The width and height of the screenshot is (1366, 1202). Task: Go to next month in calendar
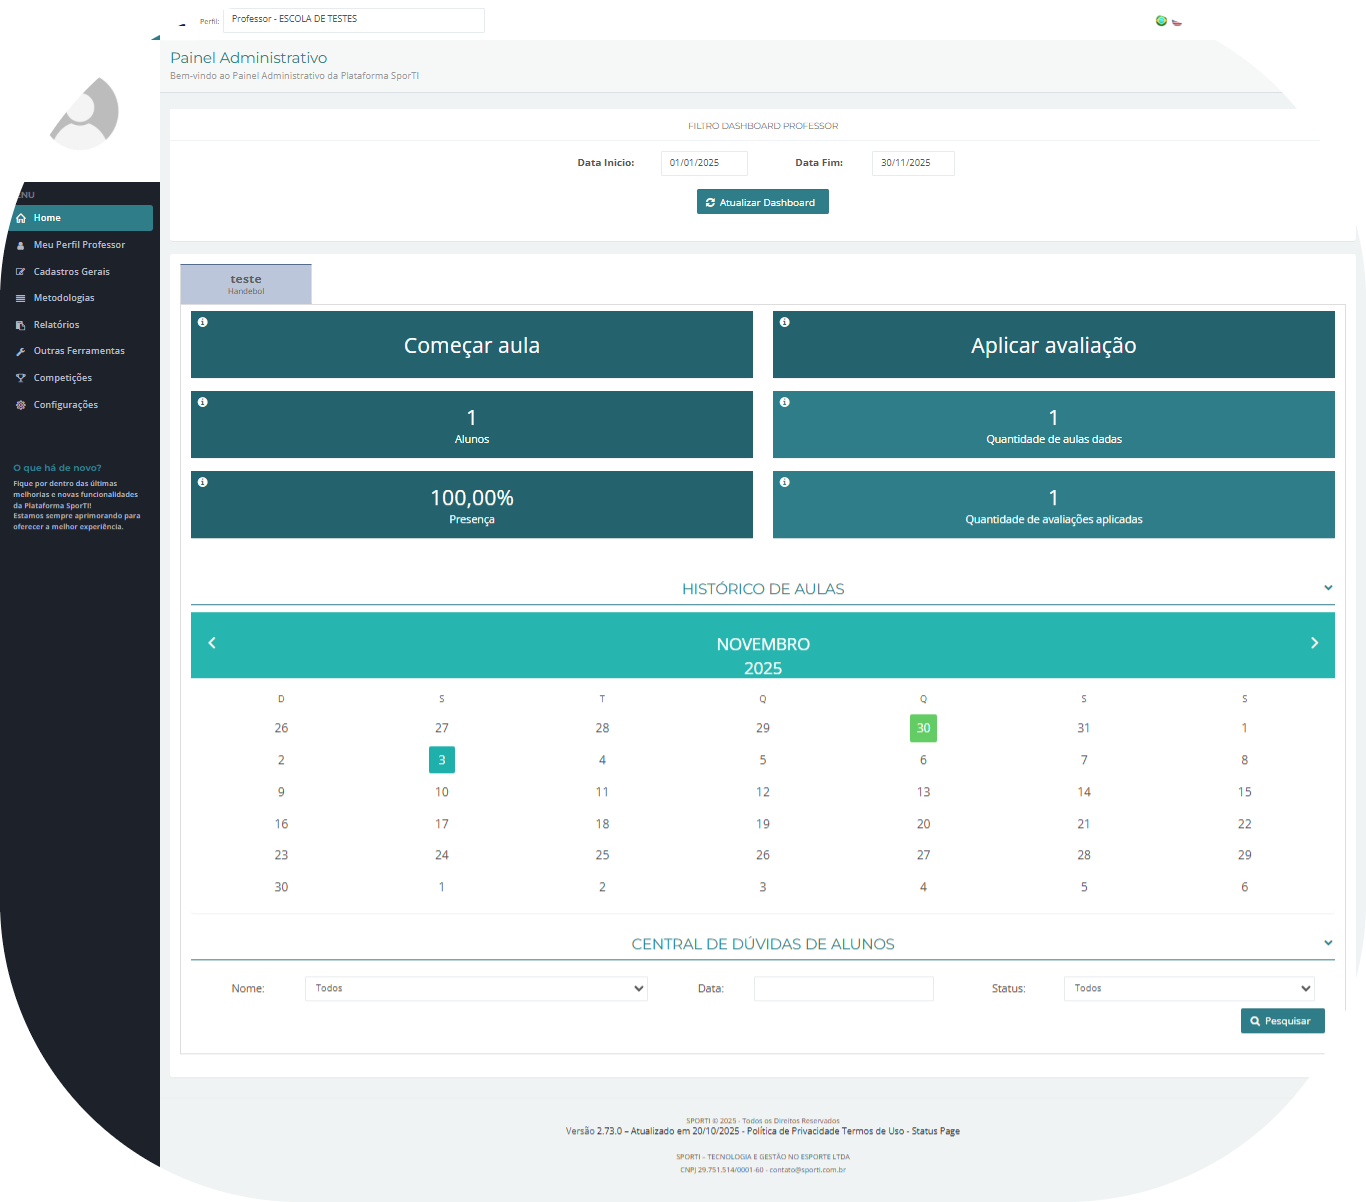pos(1314,643)
